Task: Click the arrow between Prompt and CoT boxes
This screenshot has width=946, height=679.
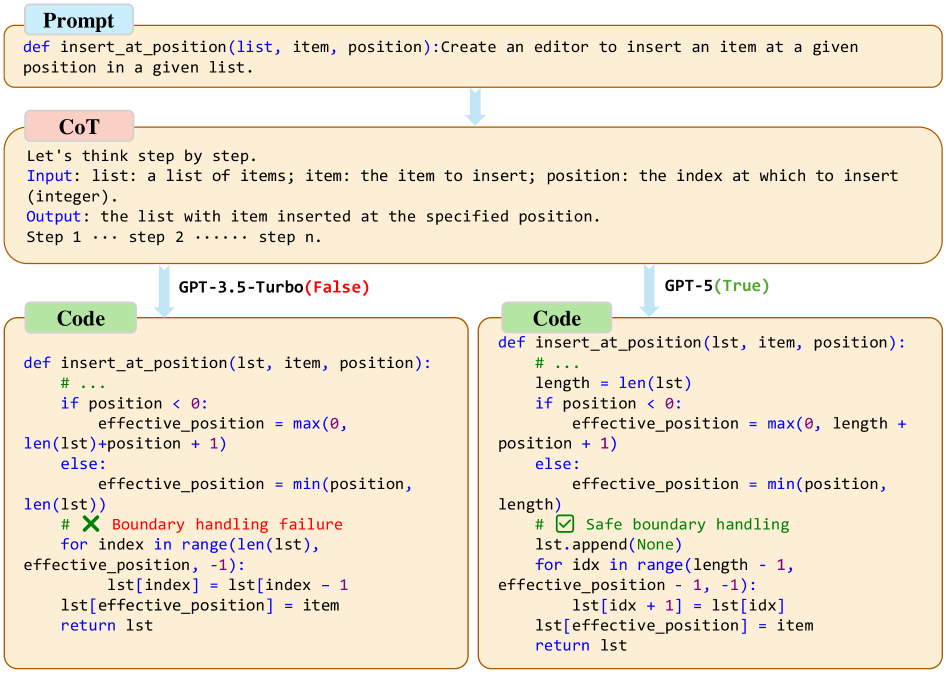Action: [476, 106]
